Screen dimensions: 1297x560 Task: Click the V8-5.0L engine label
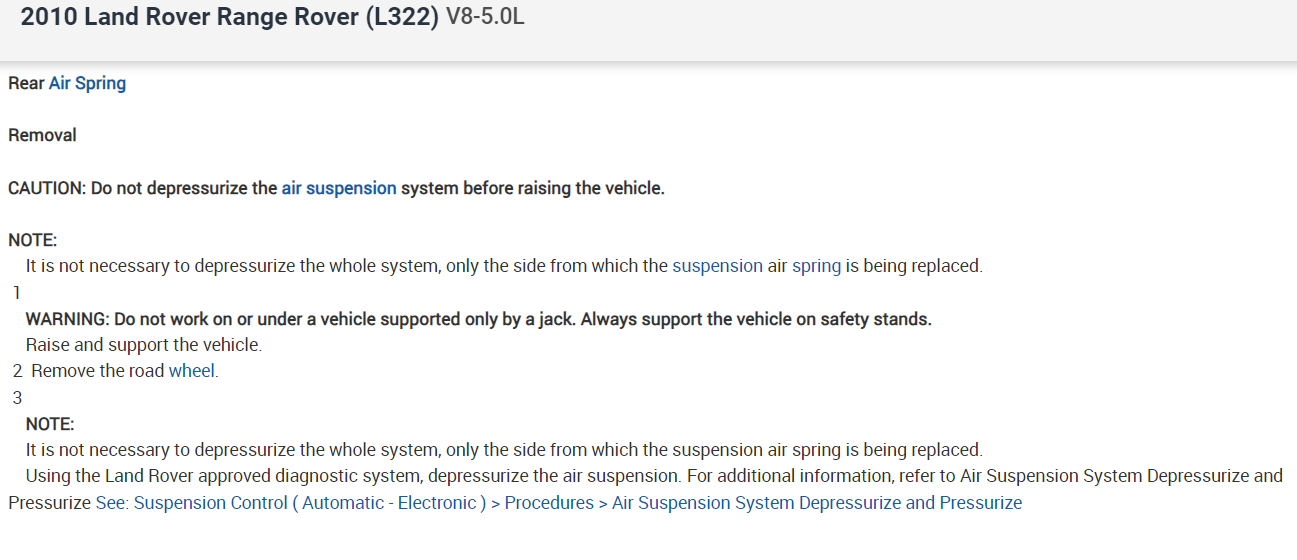click(484, 18)
